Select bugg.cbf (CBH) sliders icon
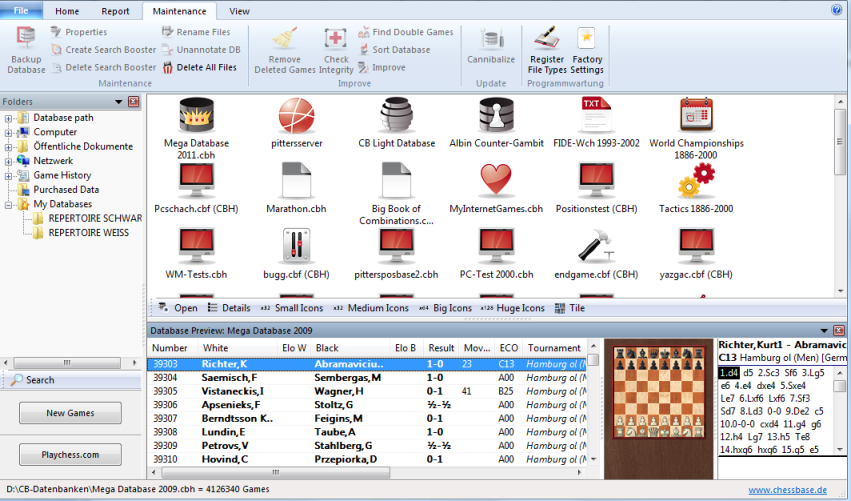The height and width of the screenshot is (501, 851). (x=296, y=246)
